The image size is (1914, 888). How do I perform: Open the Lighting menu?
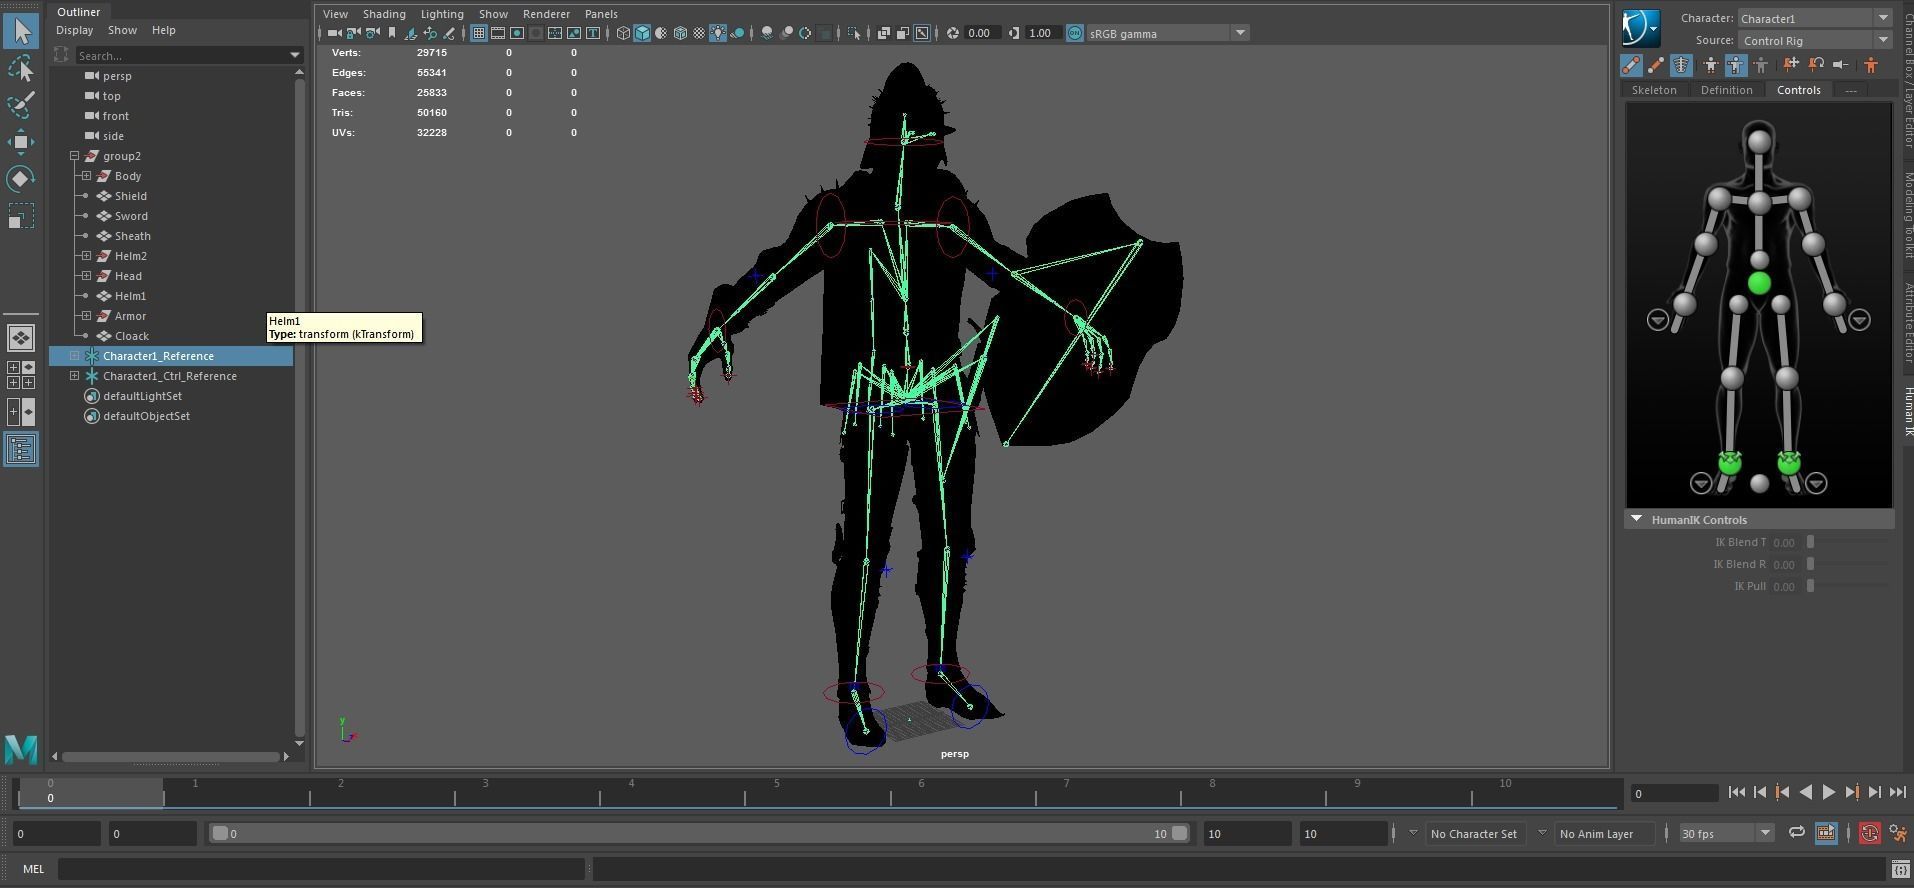coord(442,14)
